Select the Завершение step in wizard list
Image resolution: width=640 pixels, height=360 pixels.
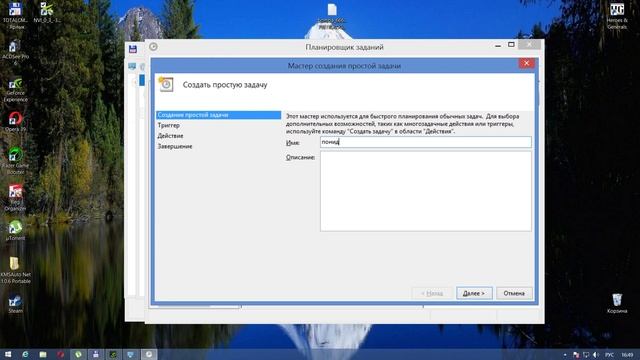(x=175, y=146)
